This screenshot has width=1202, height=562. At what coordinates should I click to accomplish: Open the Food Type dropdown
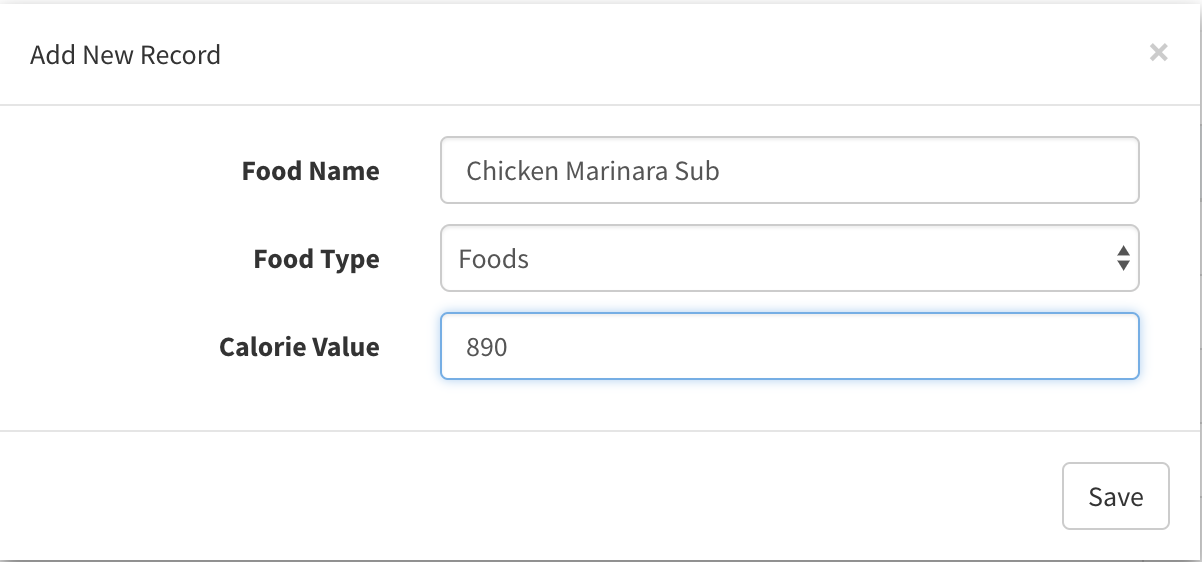coord(789,259)
